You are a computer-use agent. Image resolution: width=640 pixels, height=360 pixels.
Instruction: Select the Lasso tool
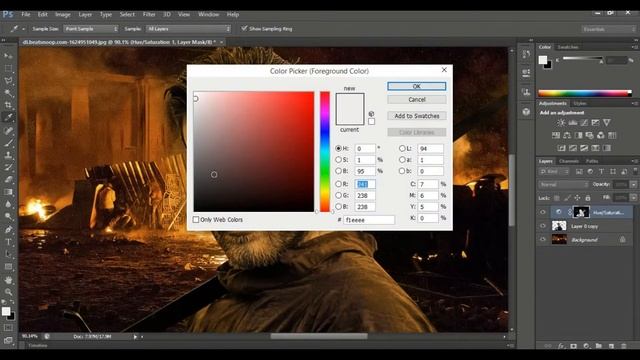[x=8, y=80]
